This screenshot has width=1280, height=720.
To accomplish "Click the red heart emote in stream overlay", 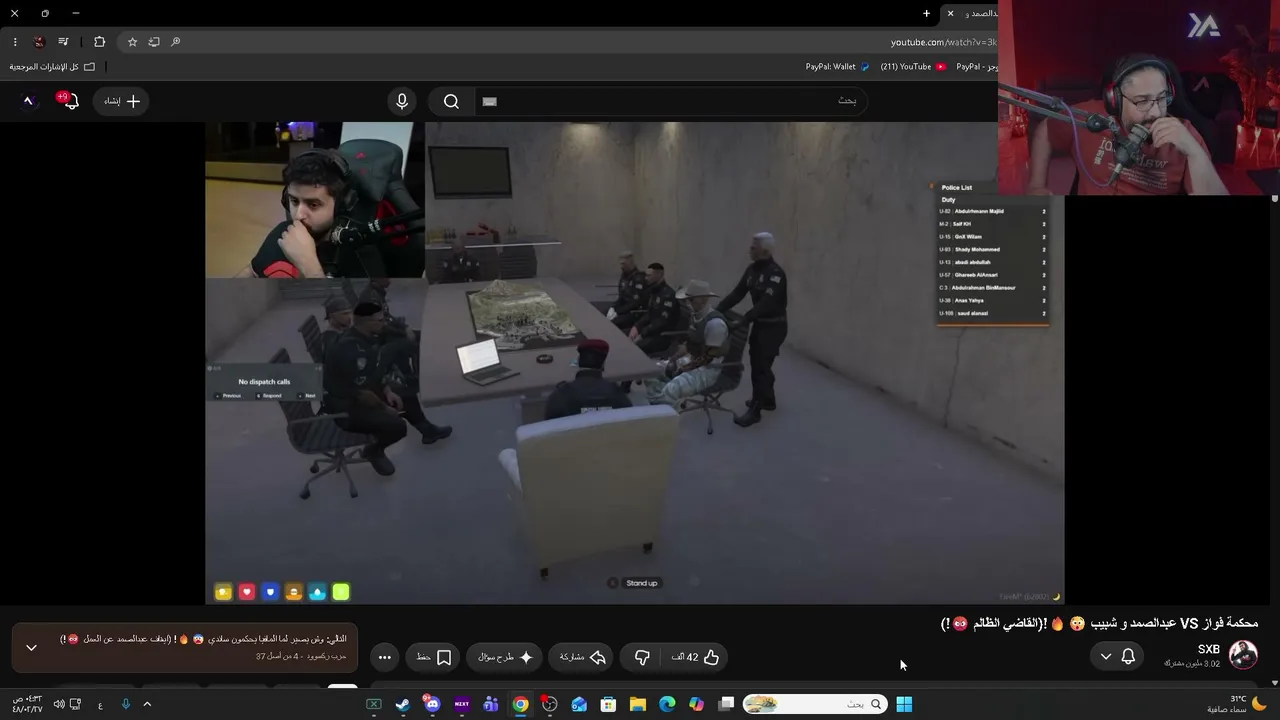I will [247, 592].
